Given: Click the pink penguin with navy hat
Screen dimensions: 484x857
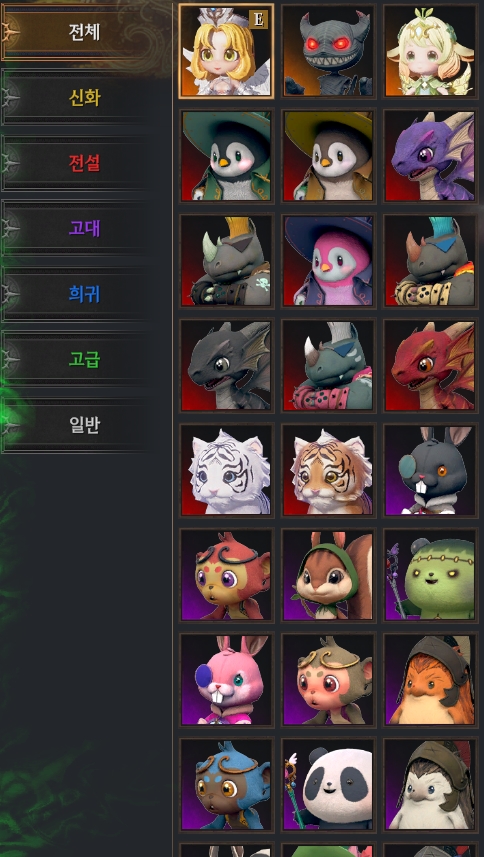Looking at the screenshot, I should pyautogui.click(x=328, y=261).
